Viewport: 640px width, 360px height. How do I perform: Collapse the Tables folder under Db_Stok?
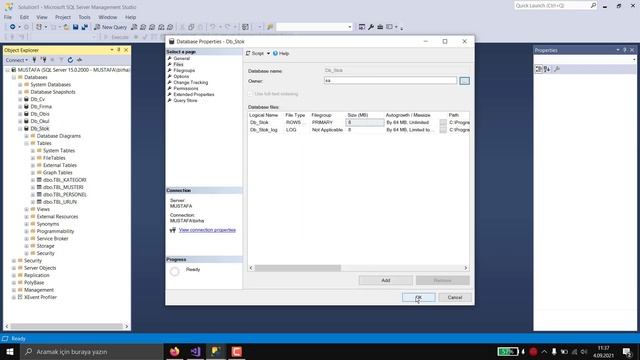coord(27,143)
